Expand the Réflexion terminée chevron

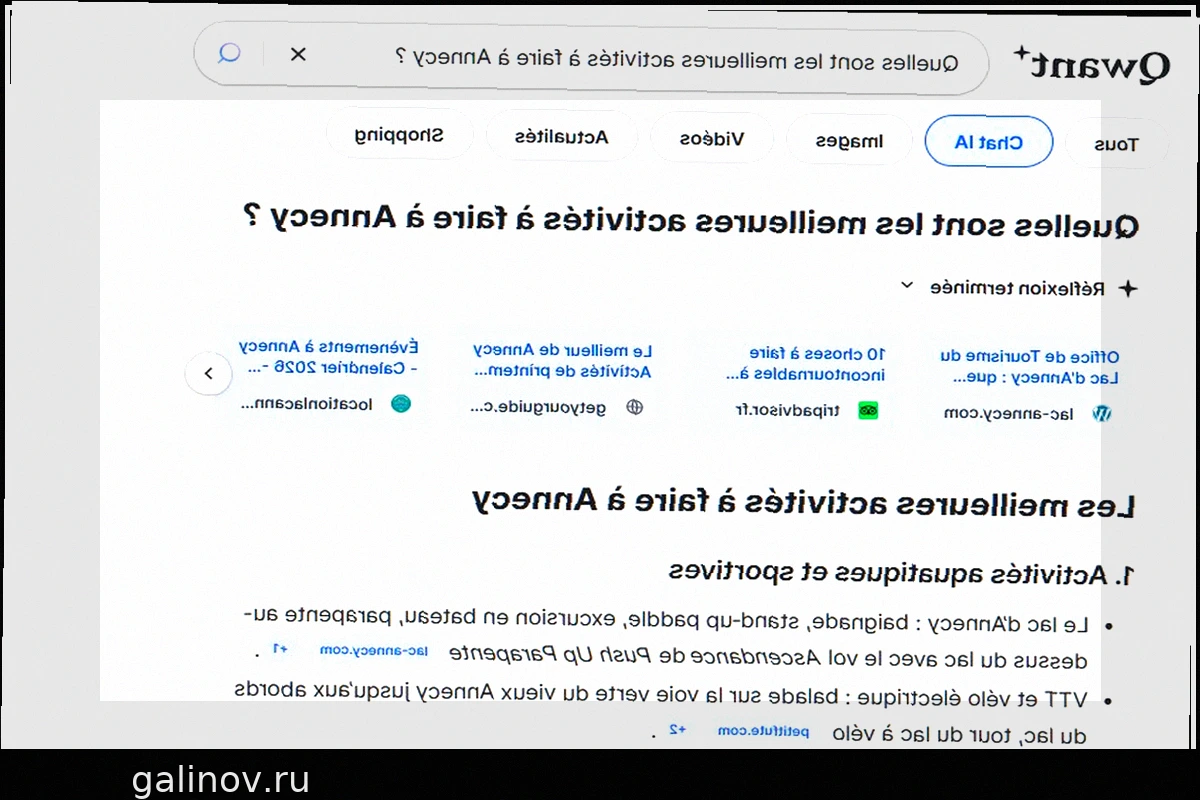coord(907,286)
